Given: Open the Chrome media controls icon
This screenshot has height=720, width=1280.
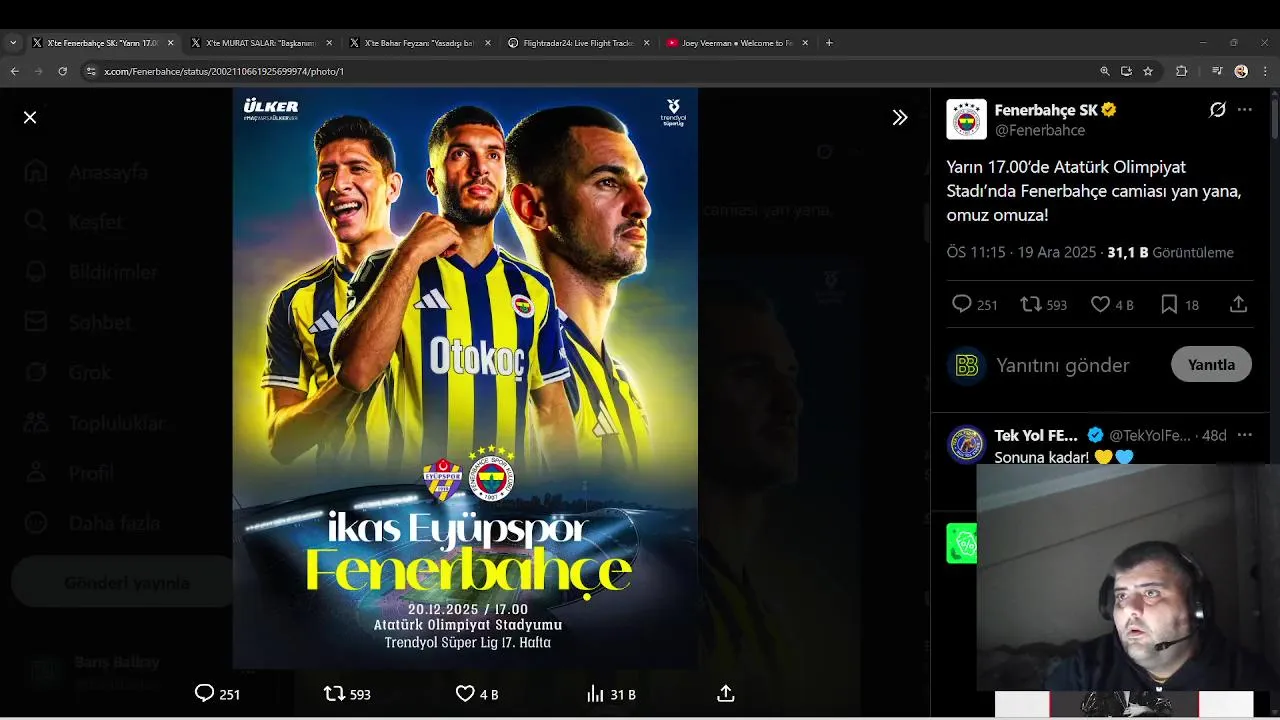Looking at the screenshot, I should (1217, 71).
